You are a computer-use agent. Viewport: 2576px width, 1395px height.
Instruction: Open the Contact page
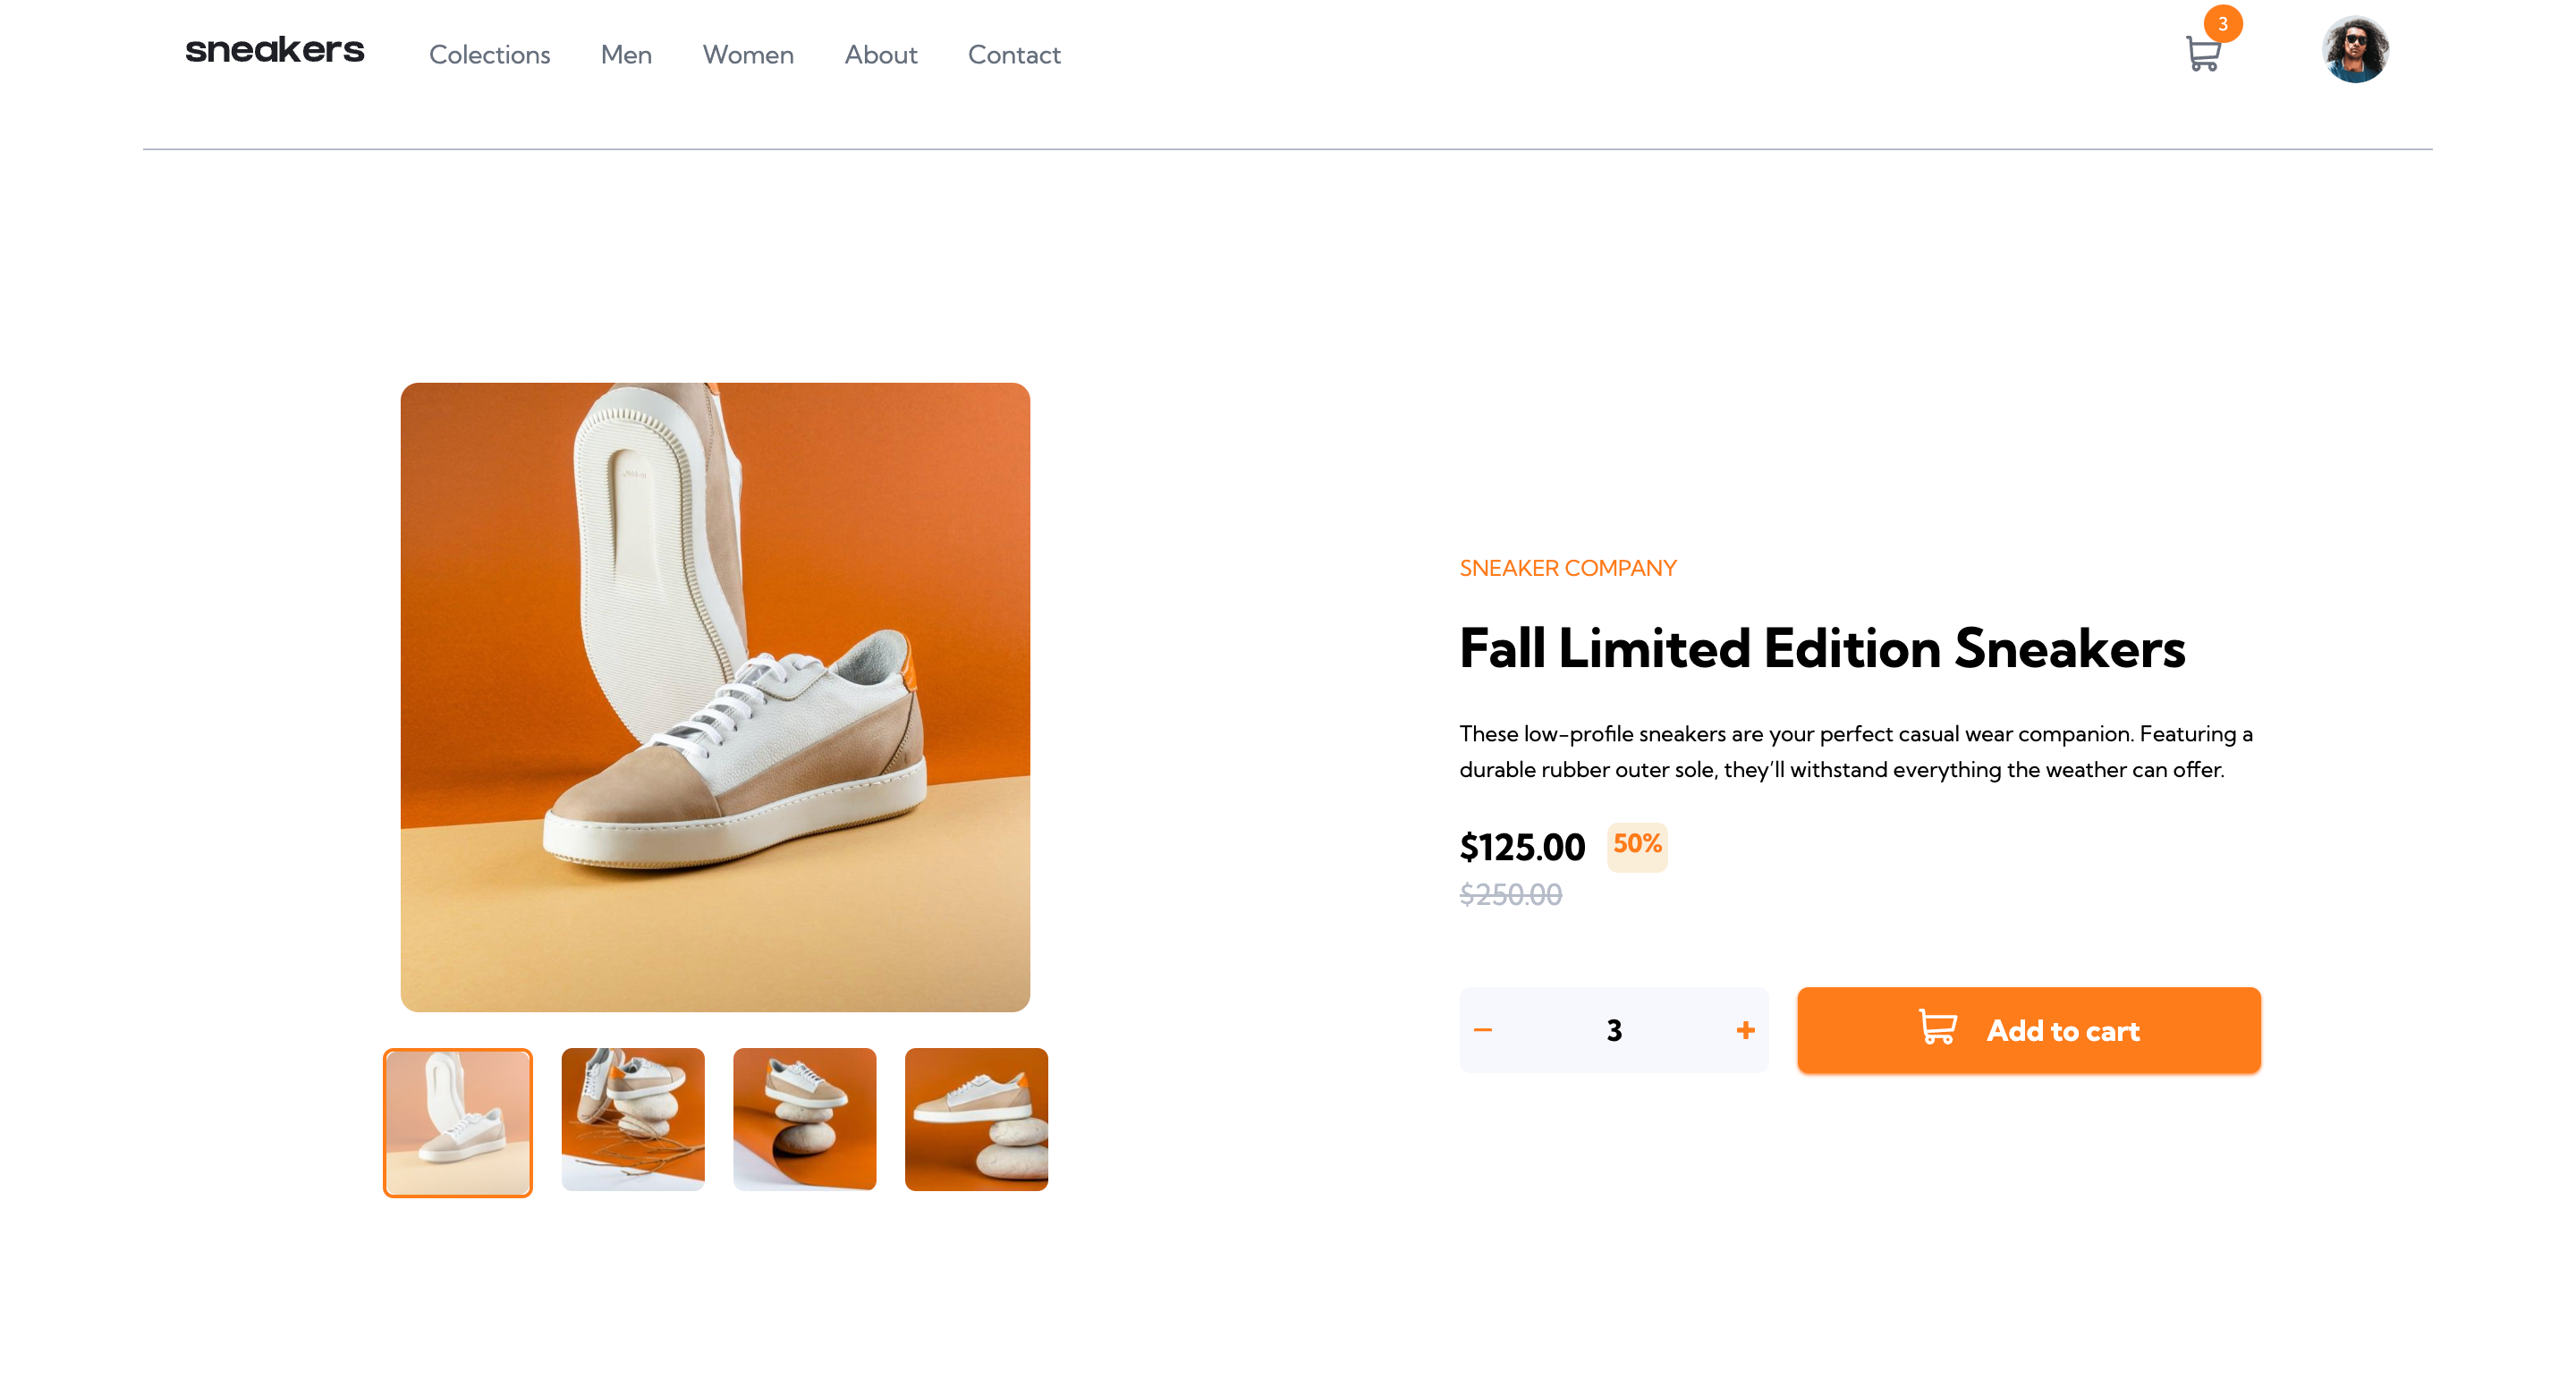(x=1014, y=55)
